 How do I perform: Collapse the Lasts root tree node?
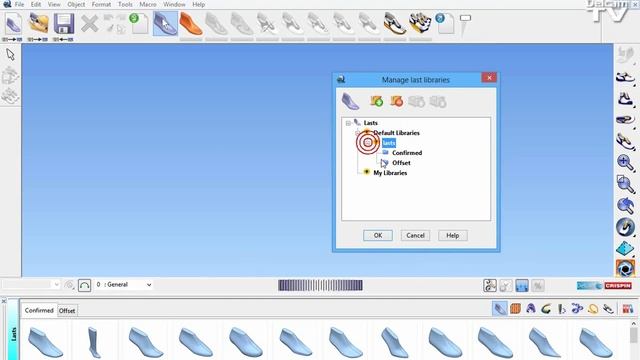tap(348, 123)
